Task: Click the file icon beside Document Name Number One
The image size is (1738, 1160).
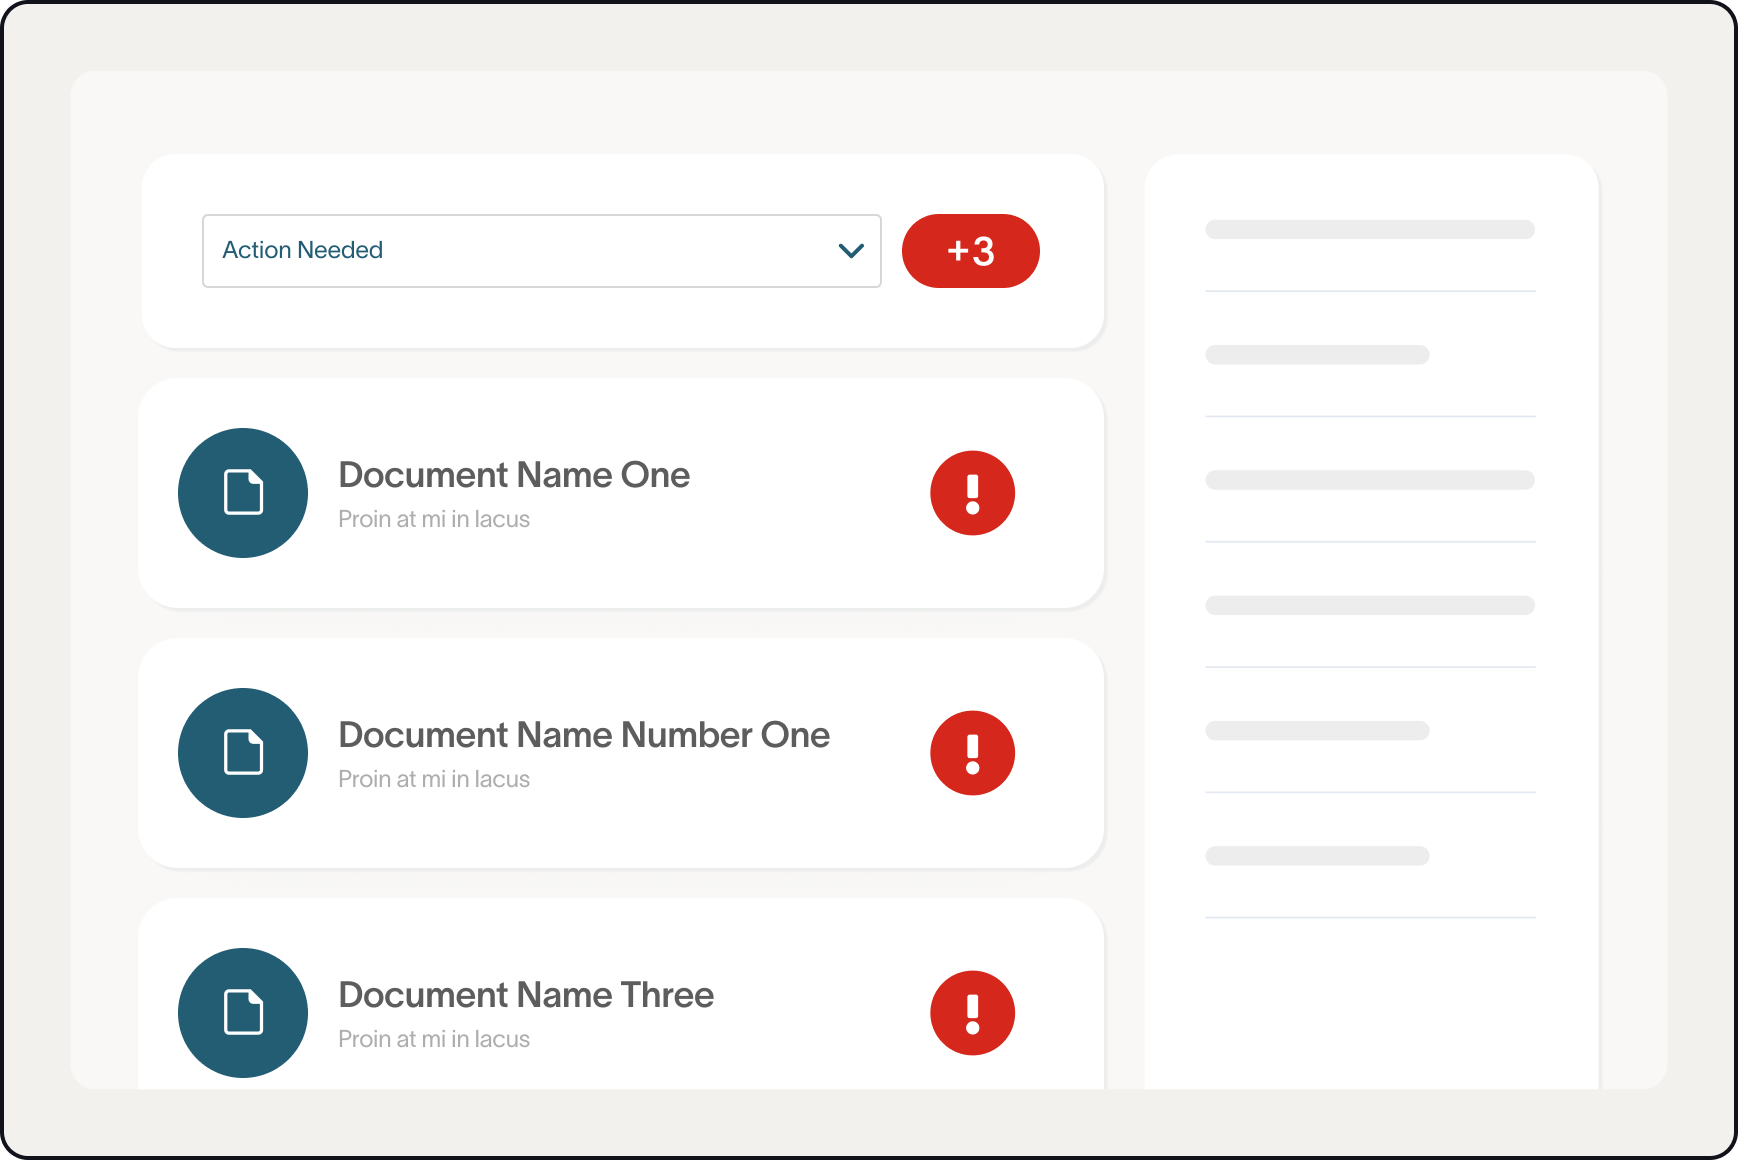Action: [243, 753]
